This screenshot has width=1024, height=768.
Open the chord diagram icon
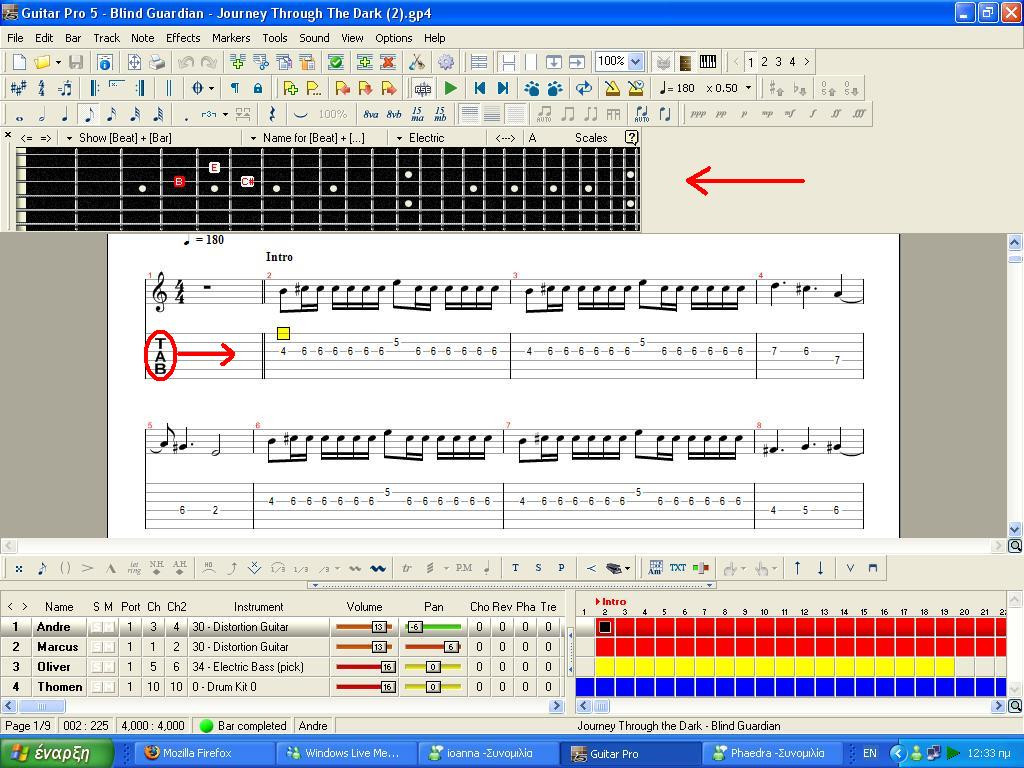pos(655,569)
